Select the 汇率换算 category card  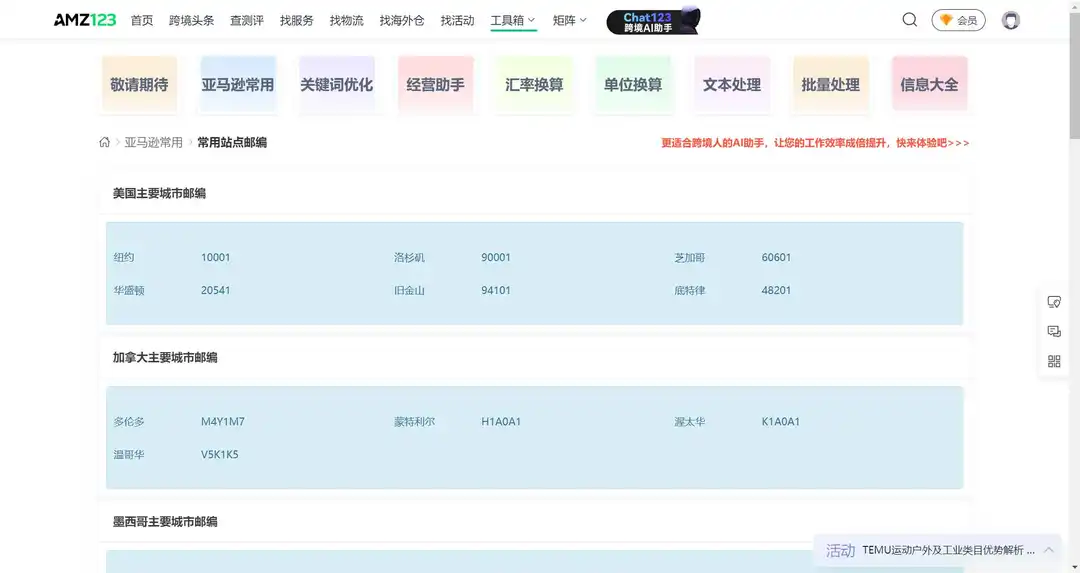tap(534, 84)
